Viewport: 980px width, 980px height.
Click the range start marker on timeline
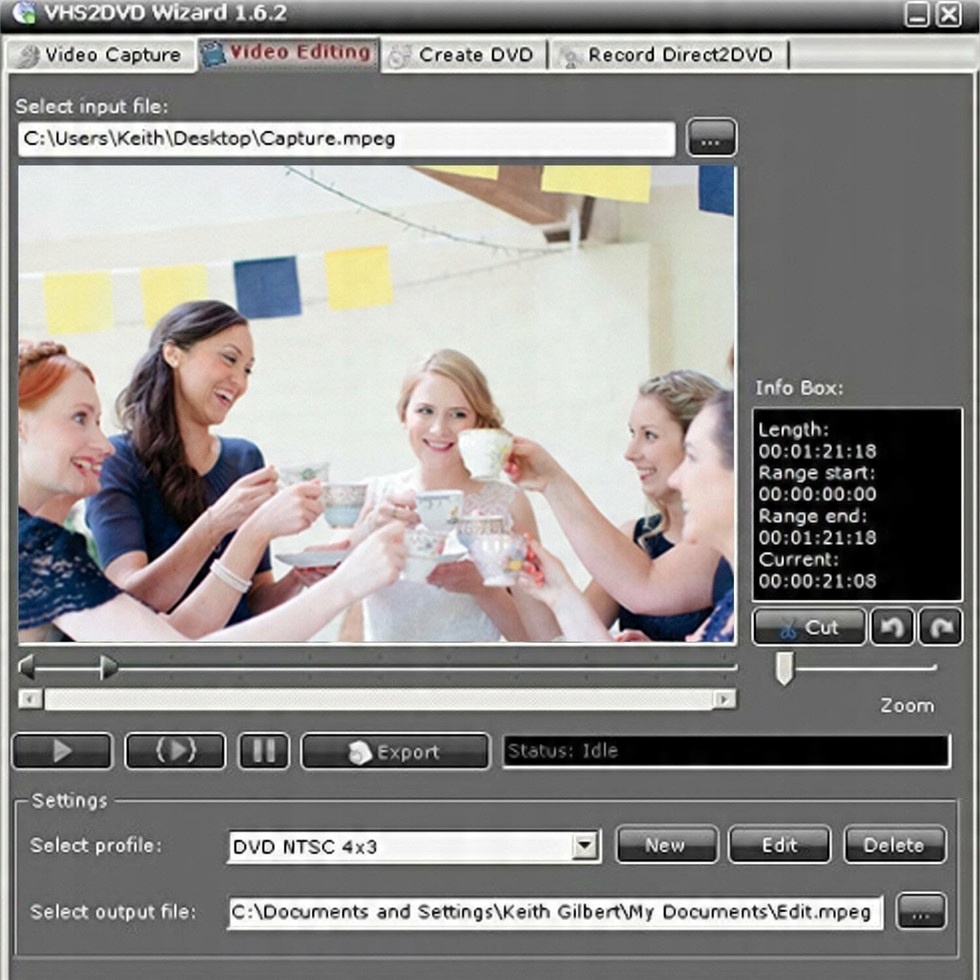[x=26, y=667]
